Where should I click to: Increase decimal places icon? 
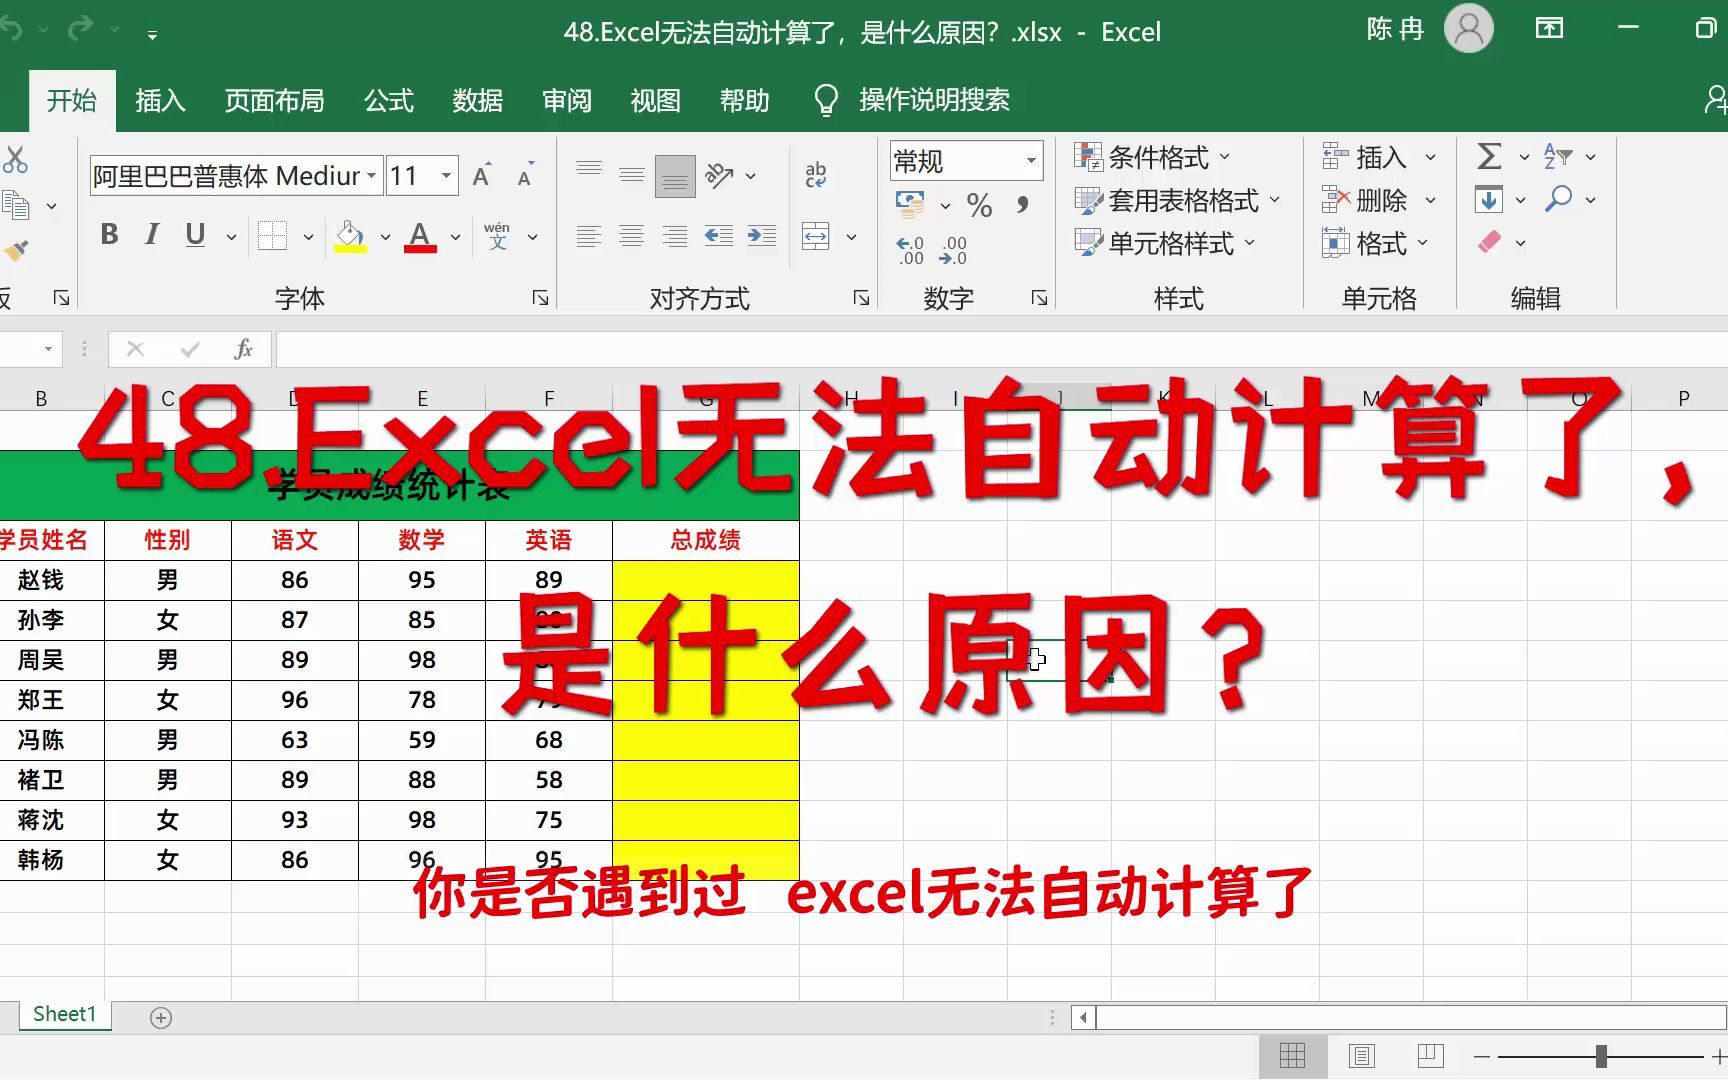pos(910,250)
